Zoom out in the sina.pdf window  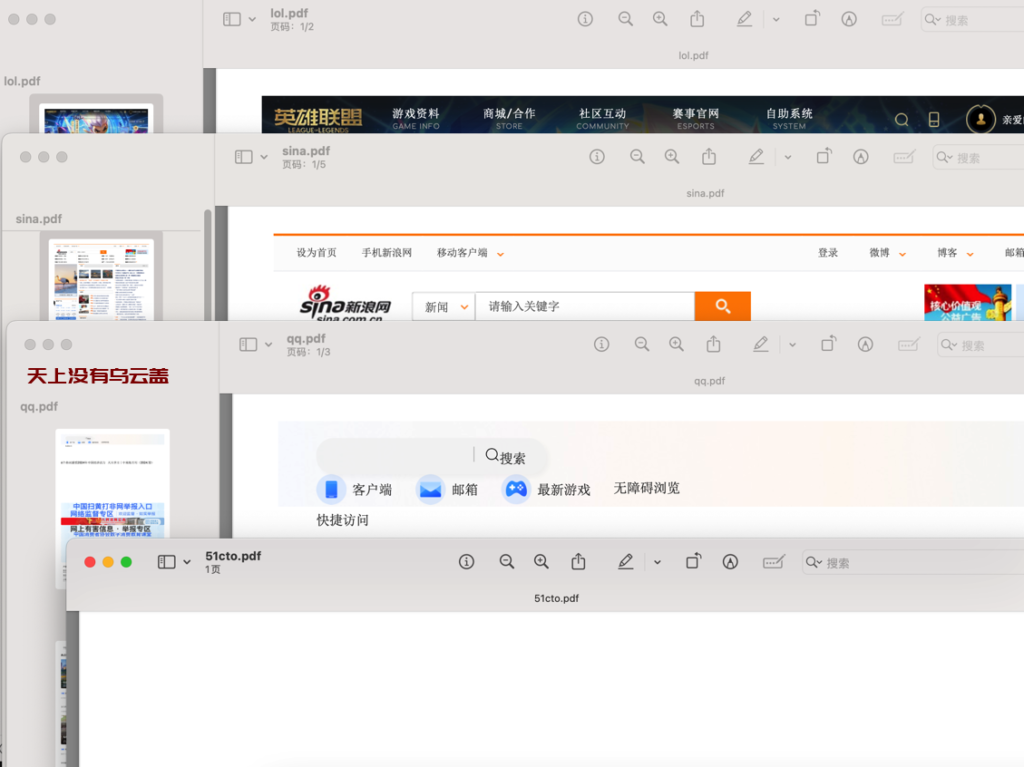[x=637, y=157]
